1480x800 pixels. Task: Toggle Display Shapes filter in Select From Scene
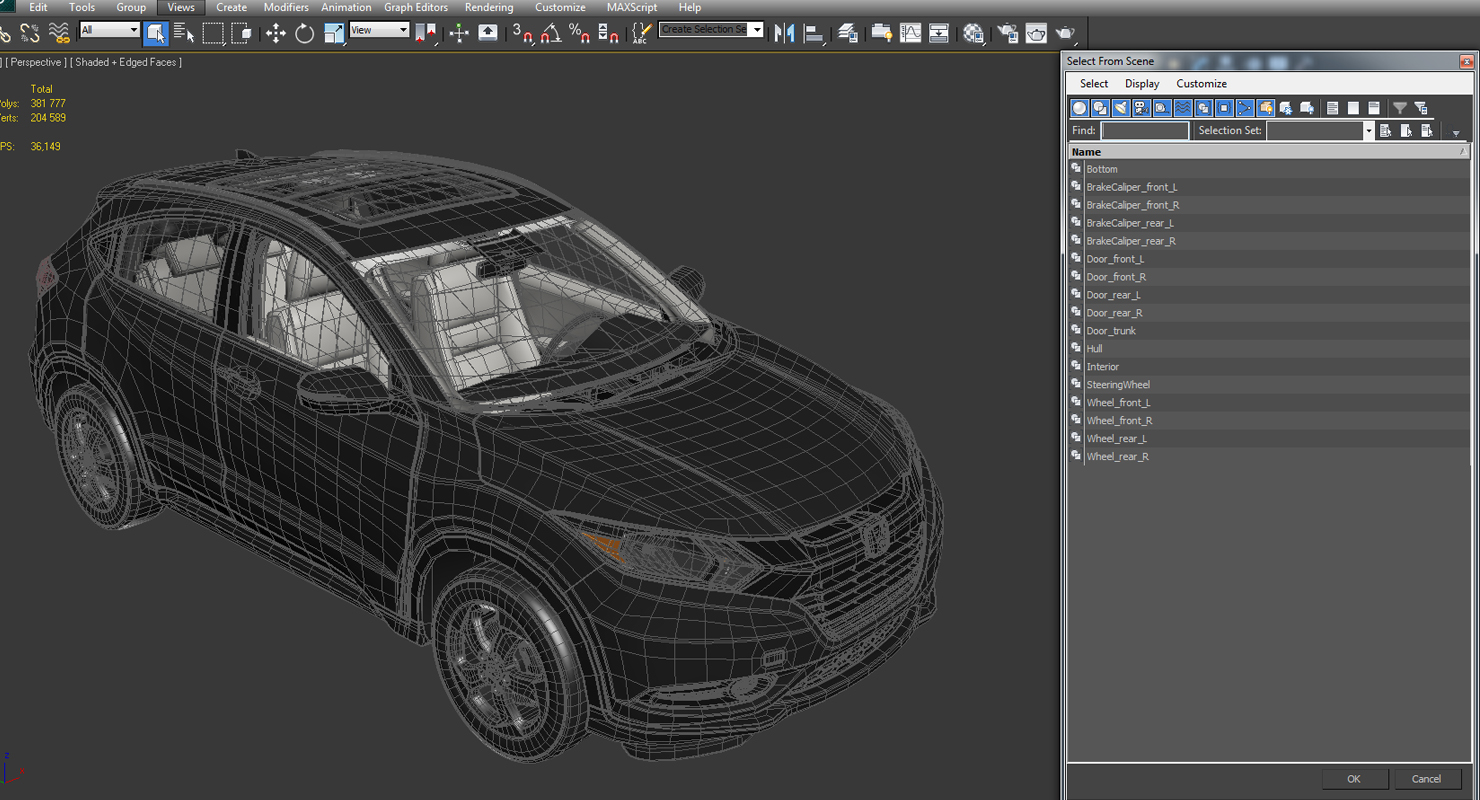coord(1100,108)
